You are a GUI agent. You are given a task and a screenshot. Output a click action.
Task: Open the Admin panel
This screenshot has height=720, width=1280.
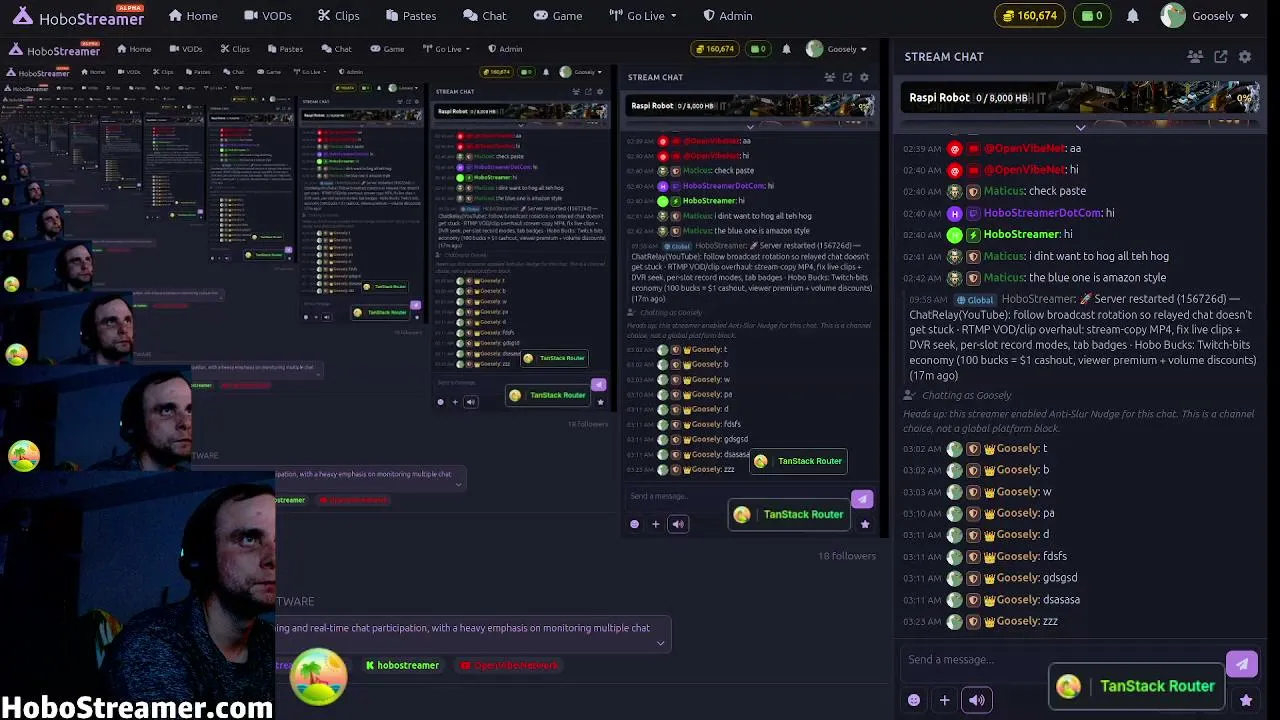pyautogui.click(x=728, y=16)
